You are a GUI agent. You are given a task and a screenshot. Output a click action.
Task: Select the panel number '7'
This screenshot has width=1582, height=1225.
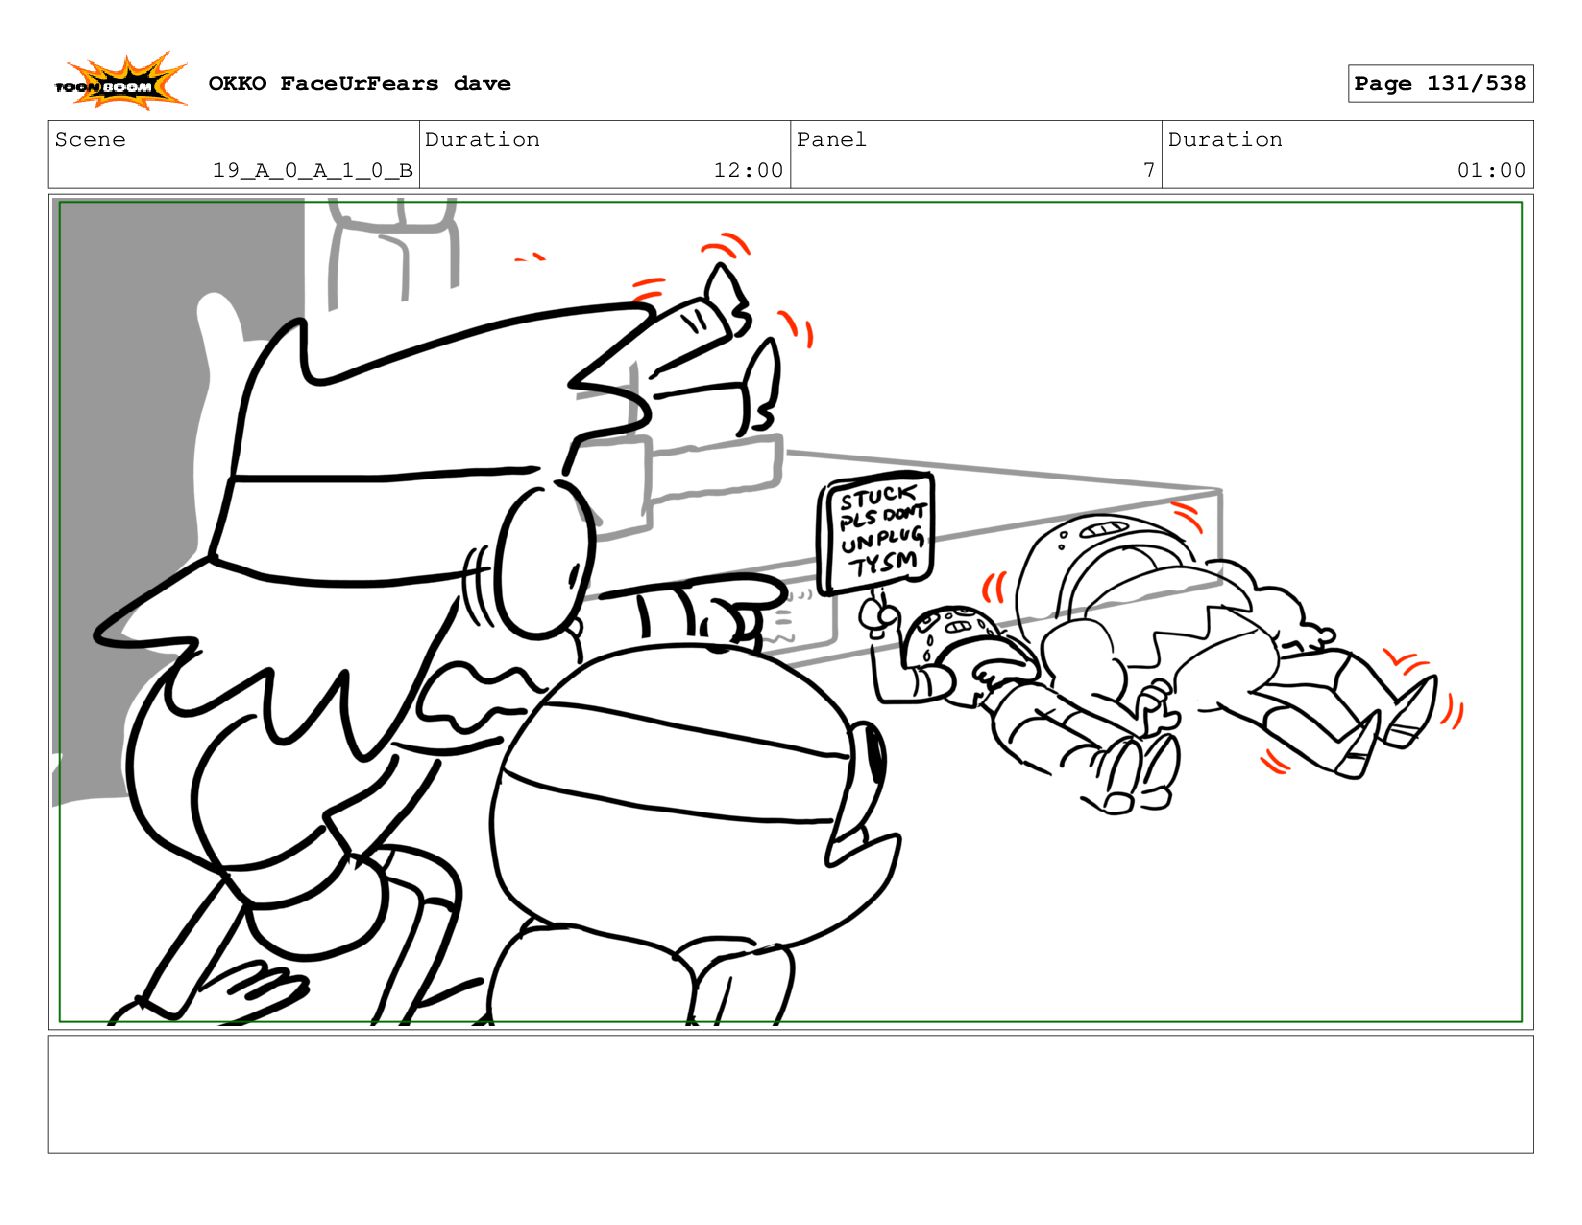[x=1149, y=170]
